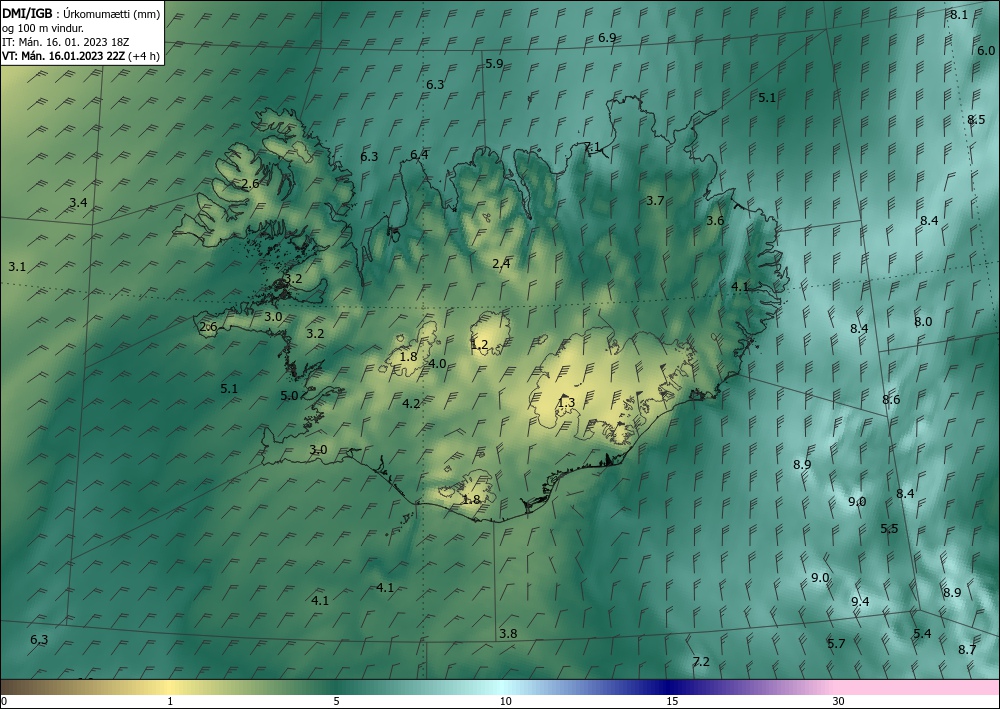Click the 7.1 value on the north coast
Viewport: 1000px width, 709px height.
pos(592,147)
